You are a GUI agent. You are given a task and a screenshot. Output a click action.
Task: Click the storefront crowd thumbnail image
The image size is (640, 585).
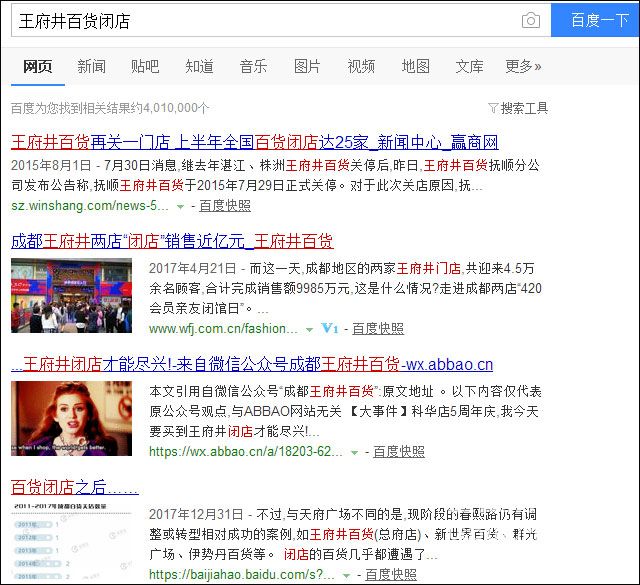[71, 295]
